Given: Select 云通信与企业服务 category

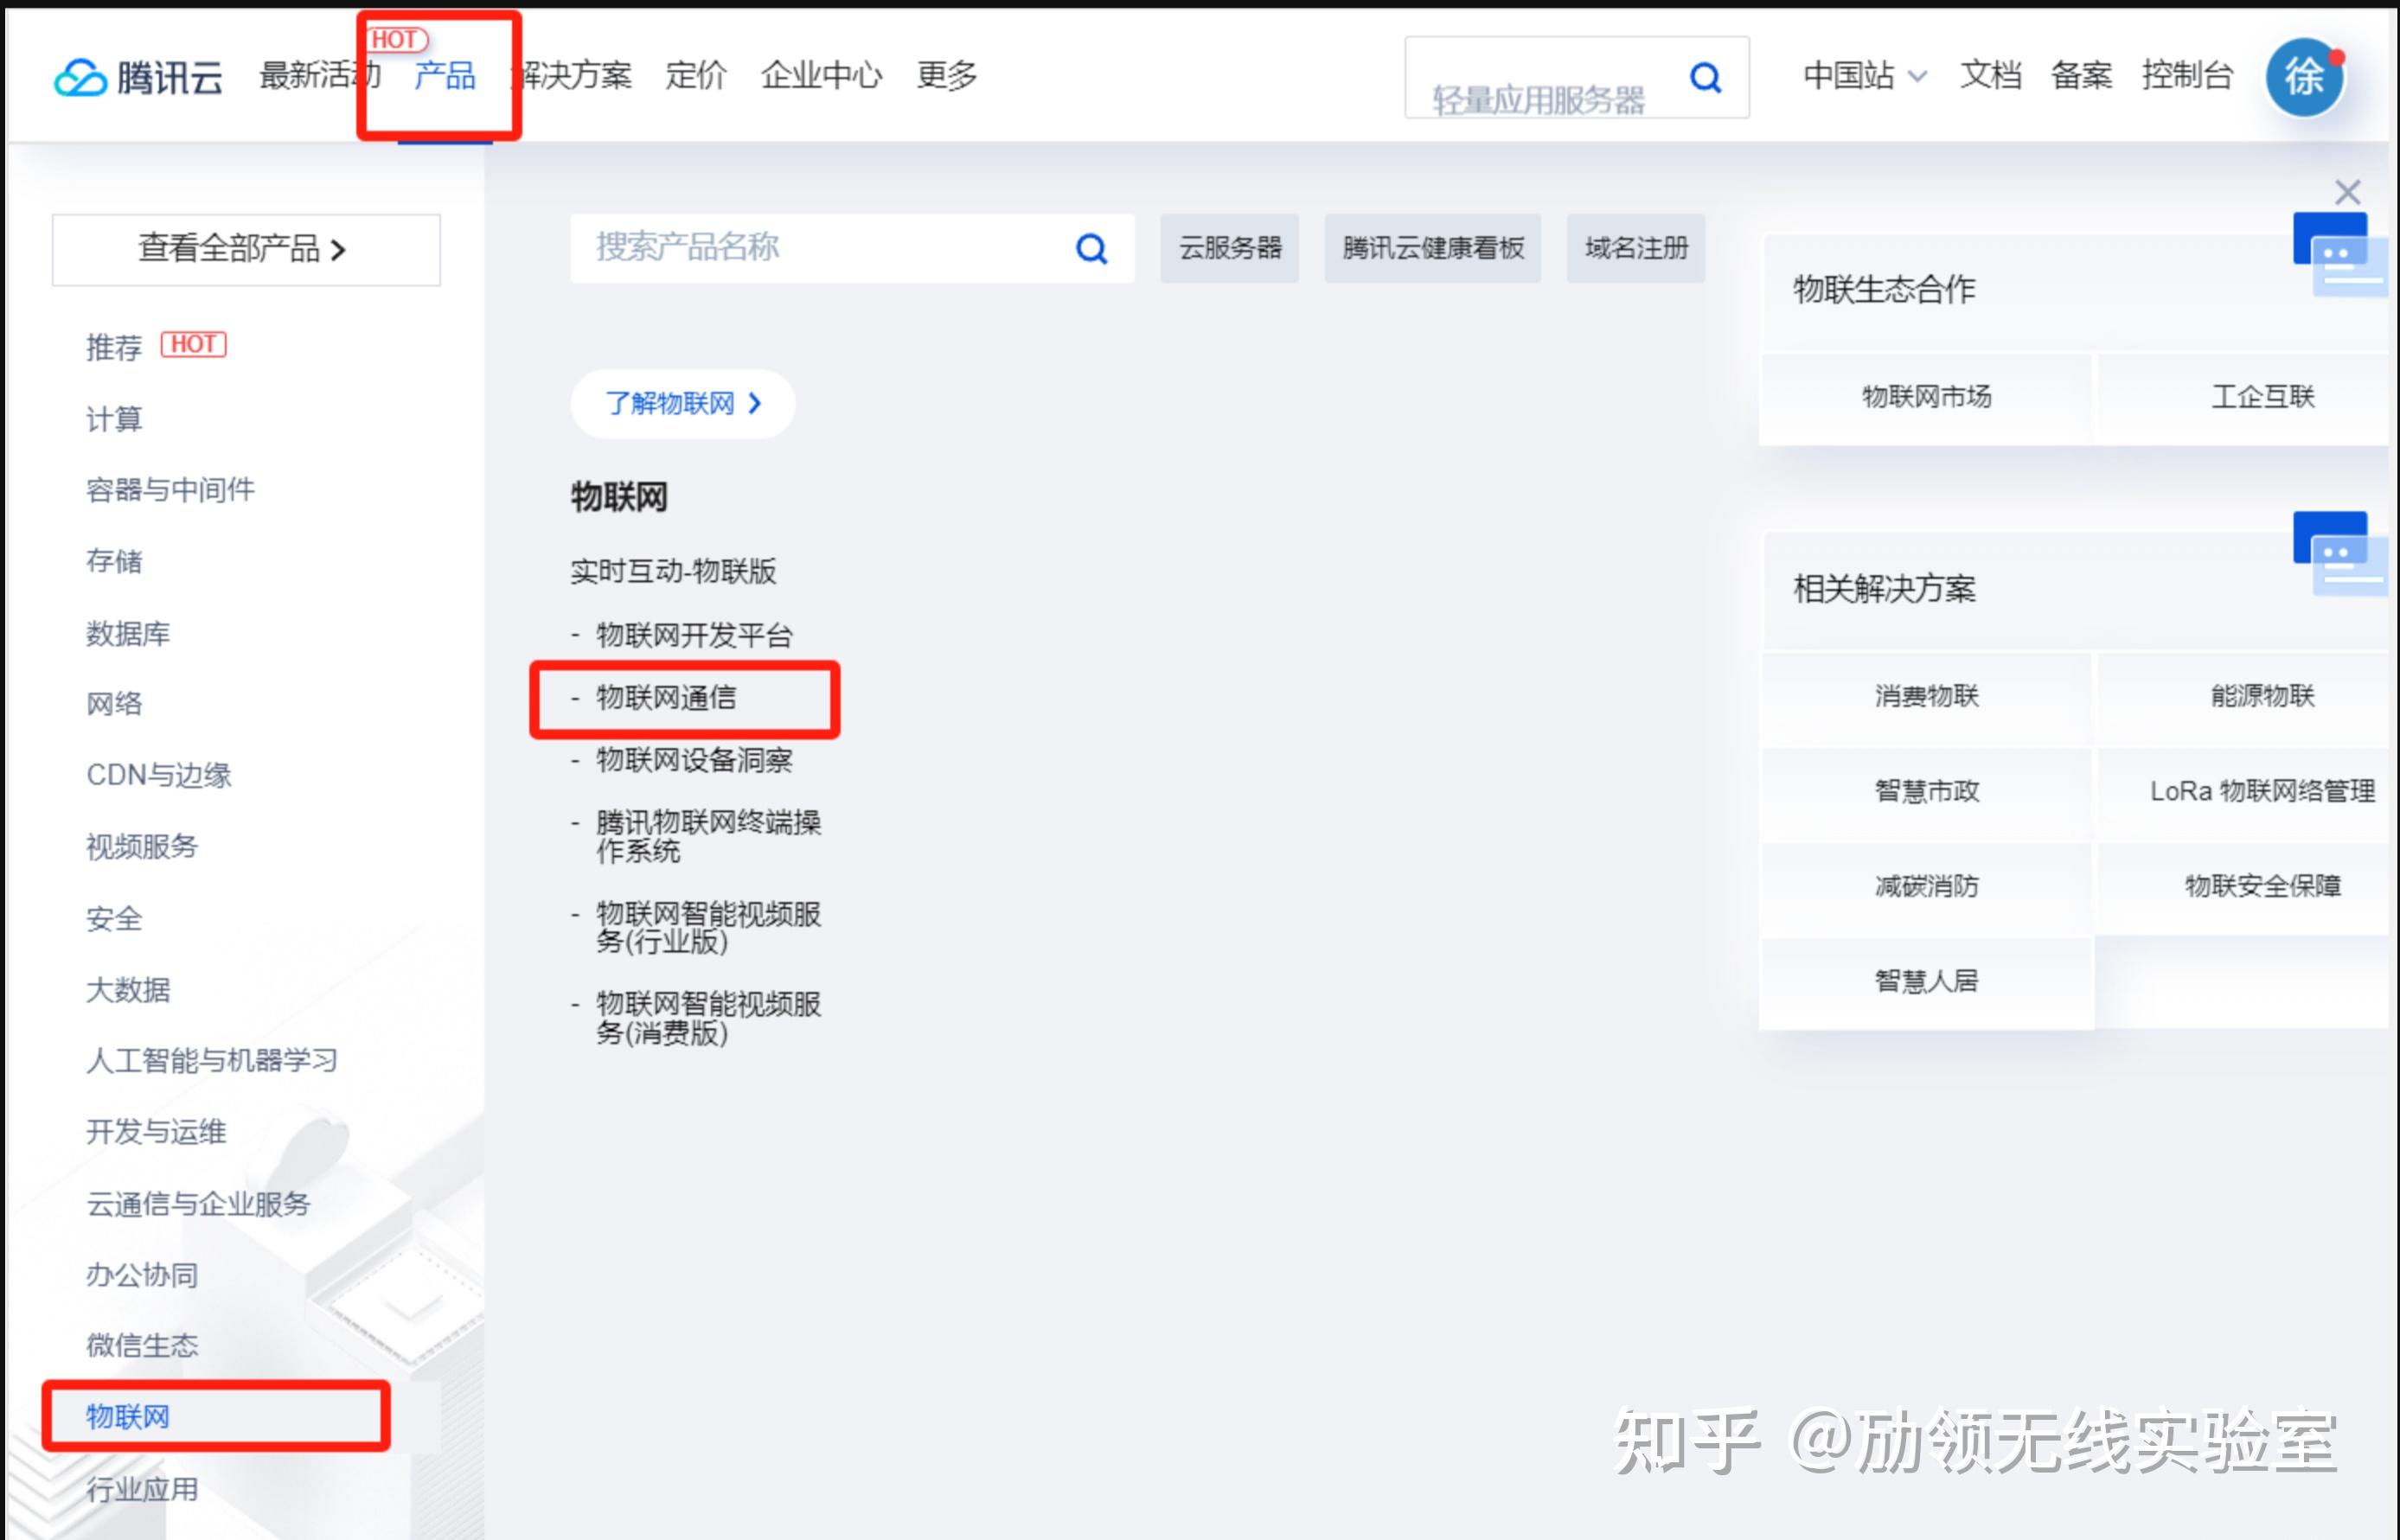Looking at the screenshot, I should point(198,1204).
